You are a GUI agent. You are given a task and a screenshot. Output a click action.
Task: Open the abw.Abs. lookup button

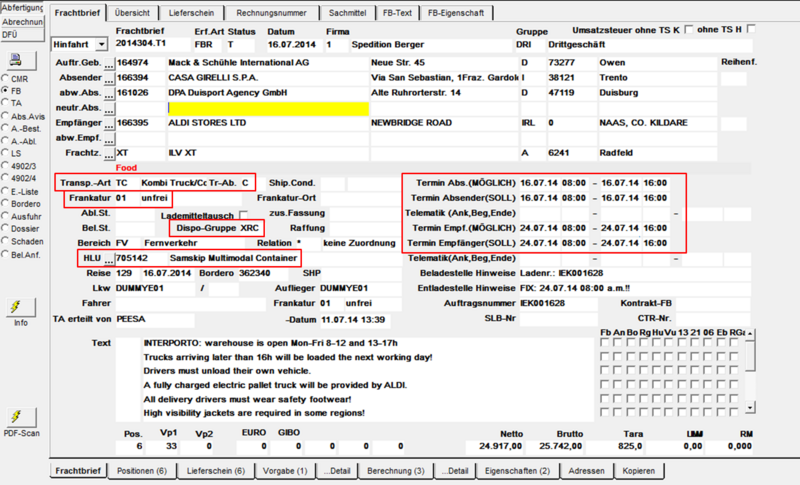[109, 94]
